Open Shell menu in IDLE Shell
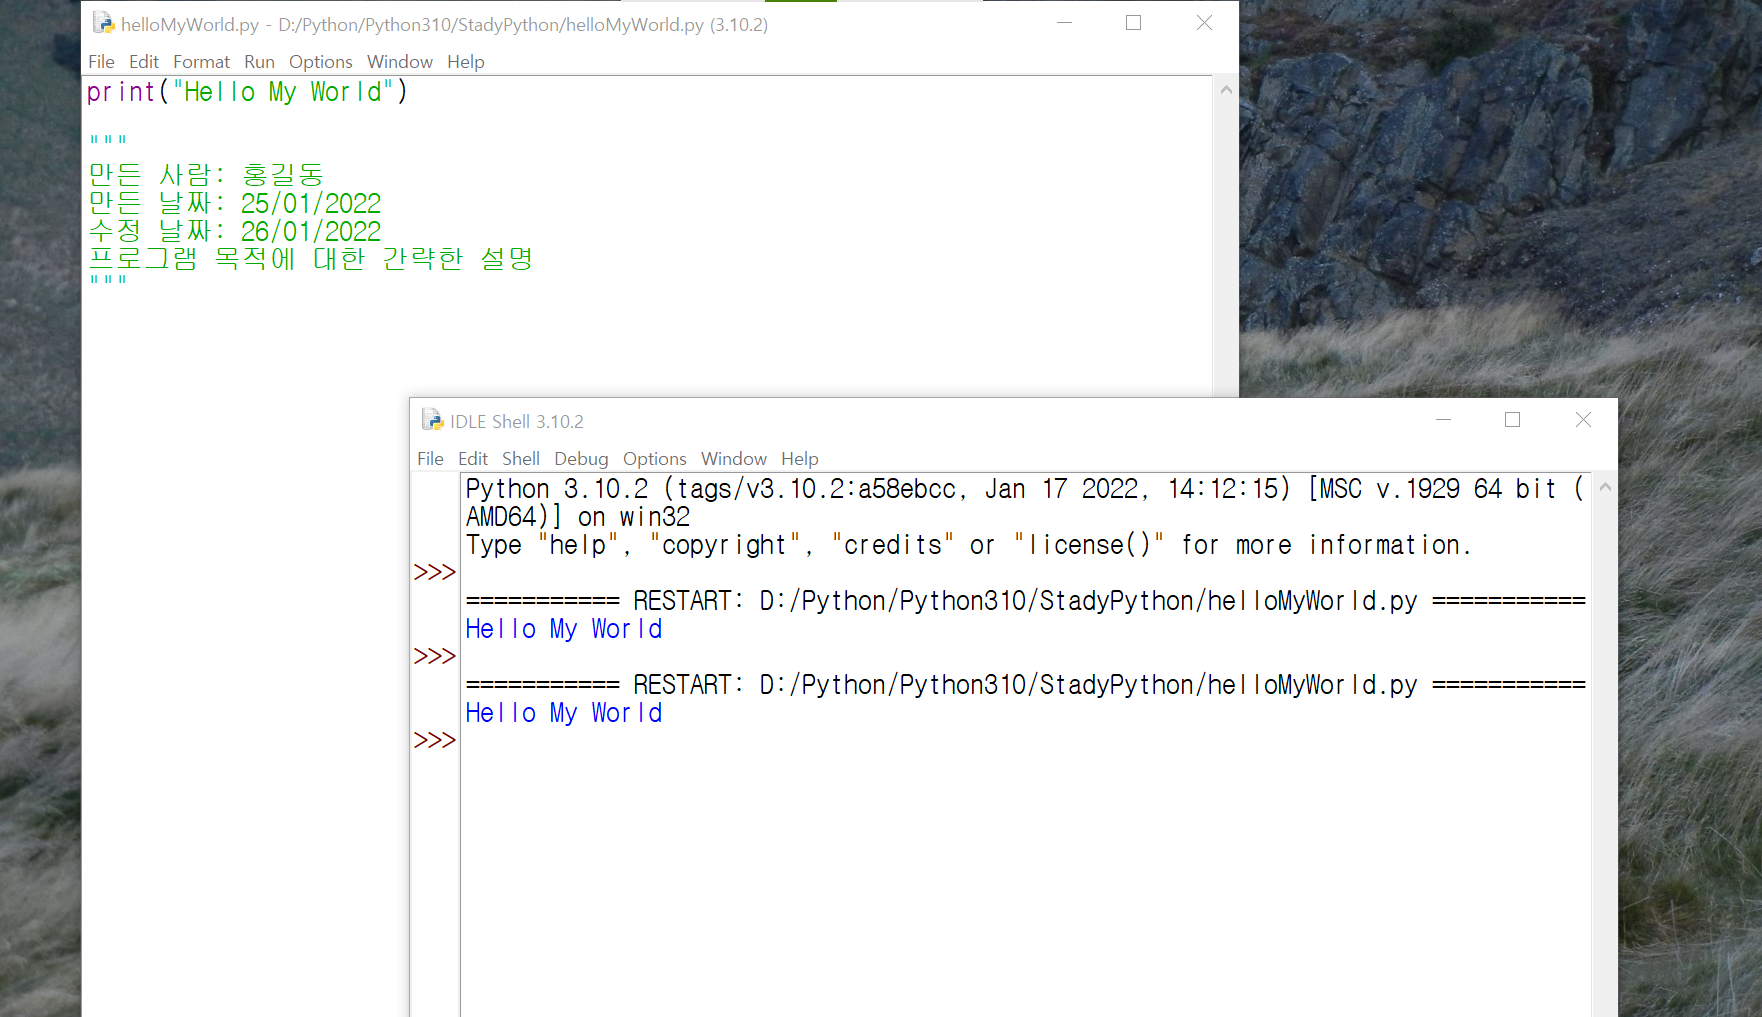Viewport: 1762px width, 1017px height. pos(521,459)
